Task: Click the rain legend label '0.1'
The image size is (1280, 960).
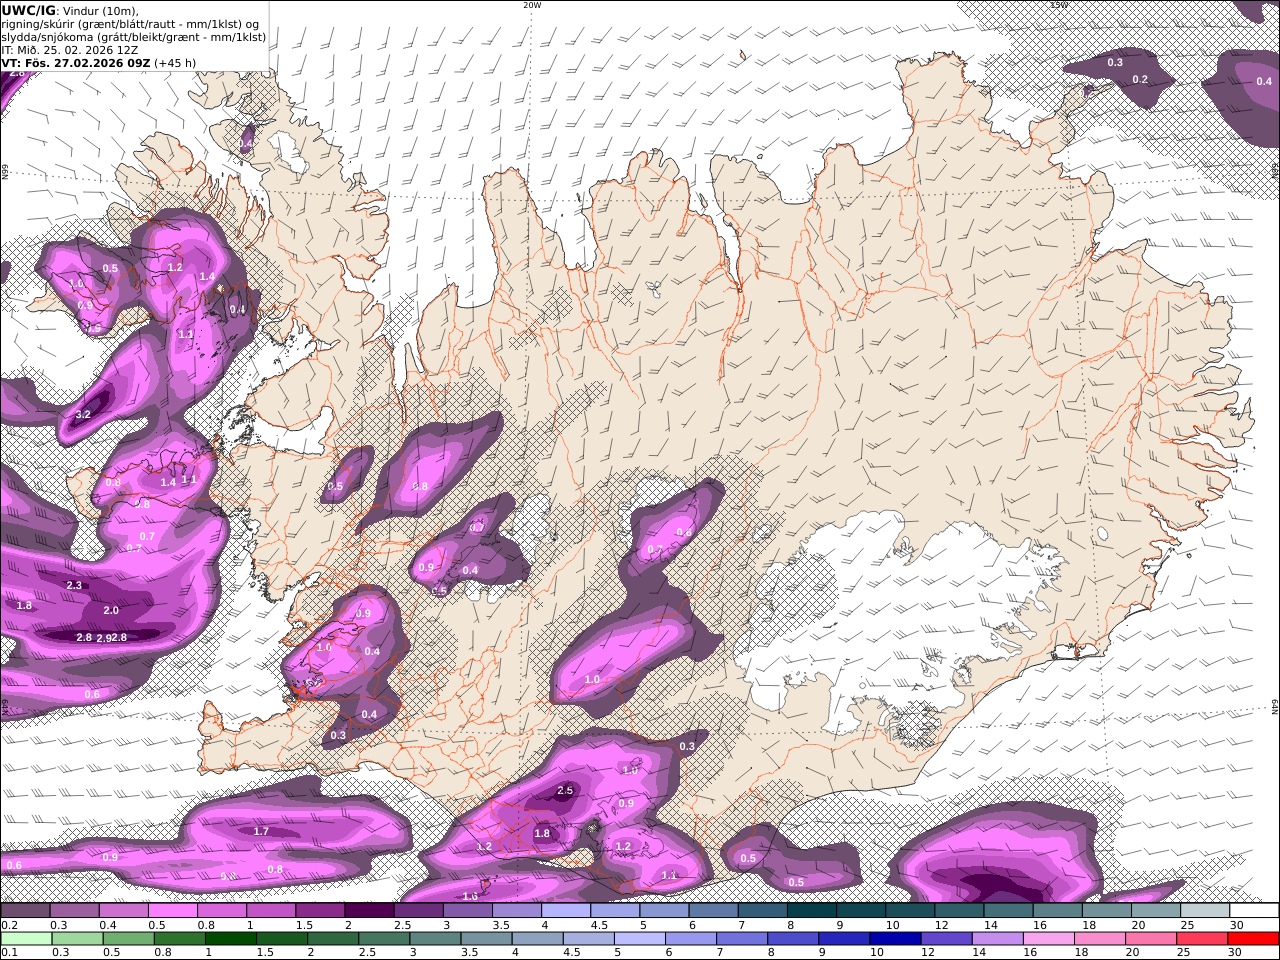Action: click(x=8, y=953)
